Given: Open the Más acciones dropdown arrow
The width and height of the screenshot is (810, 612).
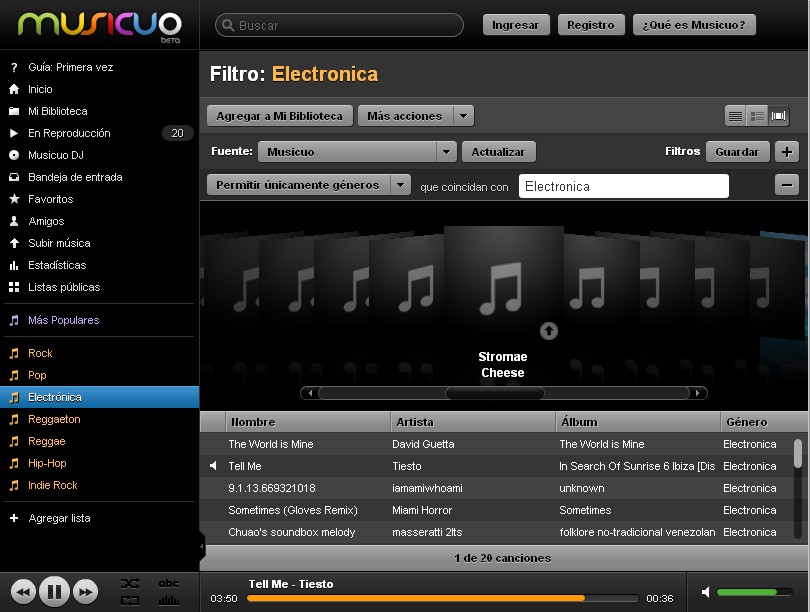Looking at the screenshot, I should (463, 116).
